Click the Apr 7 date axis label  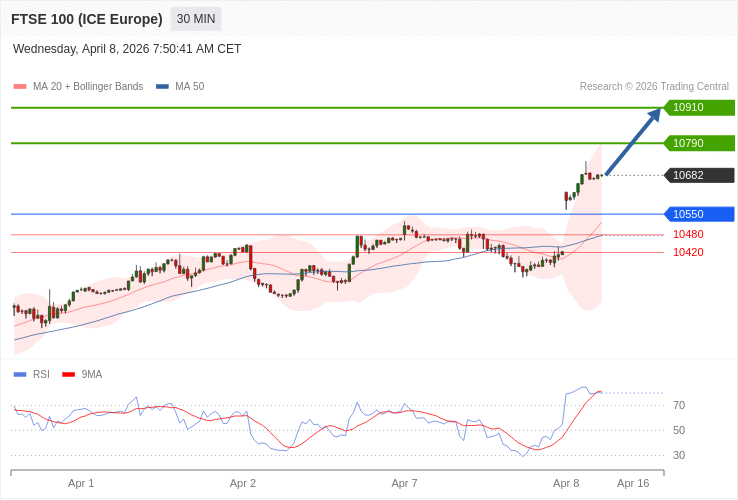[x=404, y=483]
